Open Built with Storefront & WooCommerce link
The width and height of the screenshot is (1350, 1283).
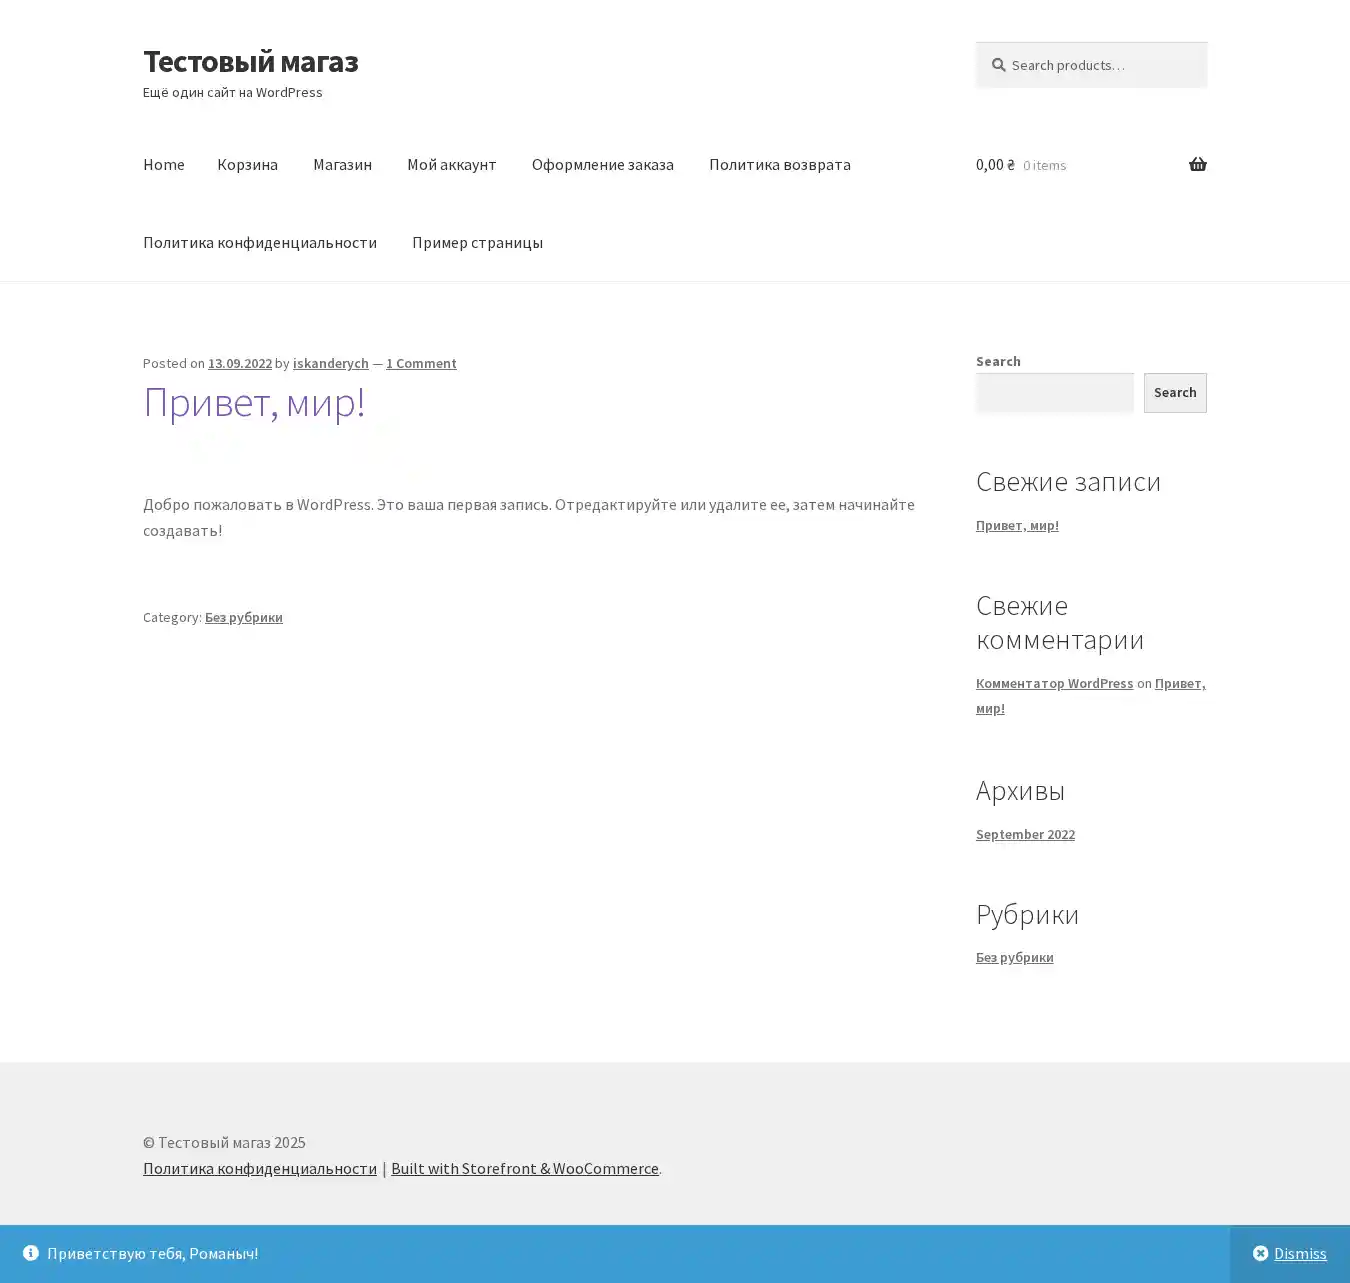pos(524,1168)
